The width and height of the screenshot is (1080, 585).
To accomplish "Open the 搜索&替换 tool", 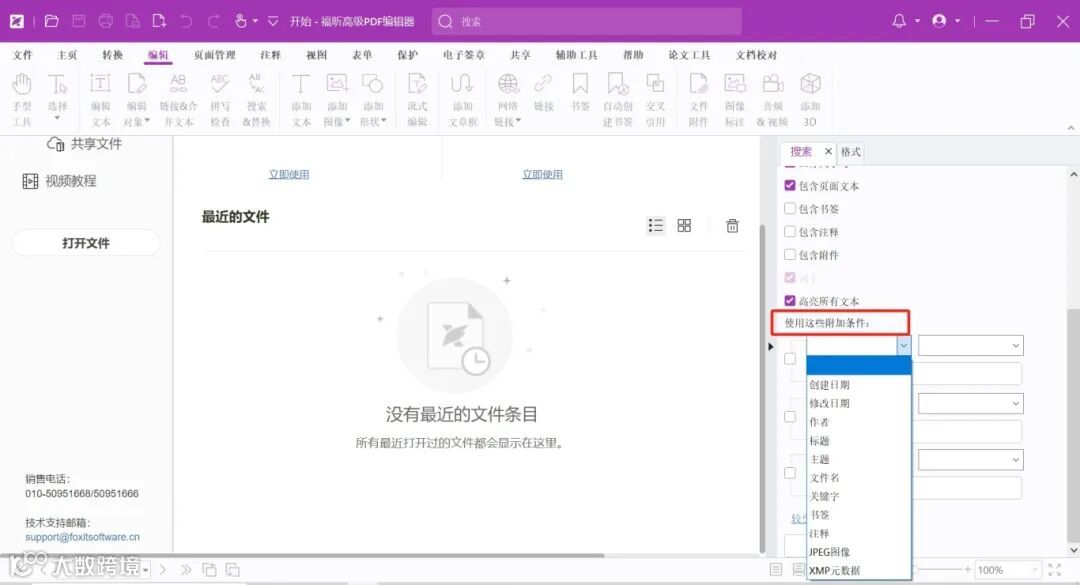I will [256, 100].
